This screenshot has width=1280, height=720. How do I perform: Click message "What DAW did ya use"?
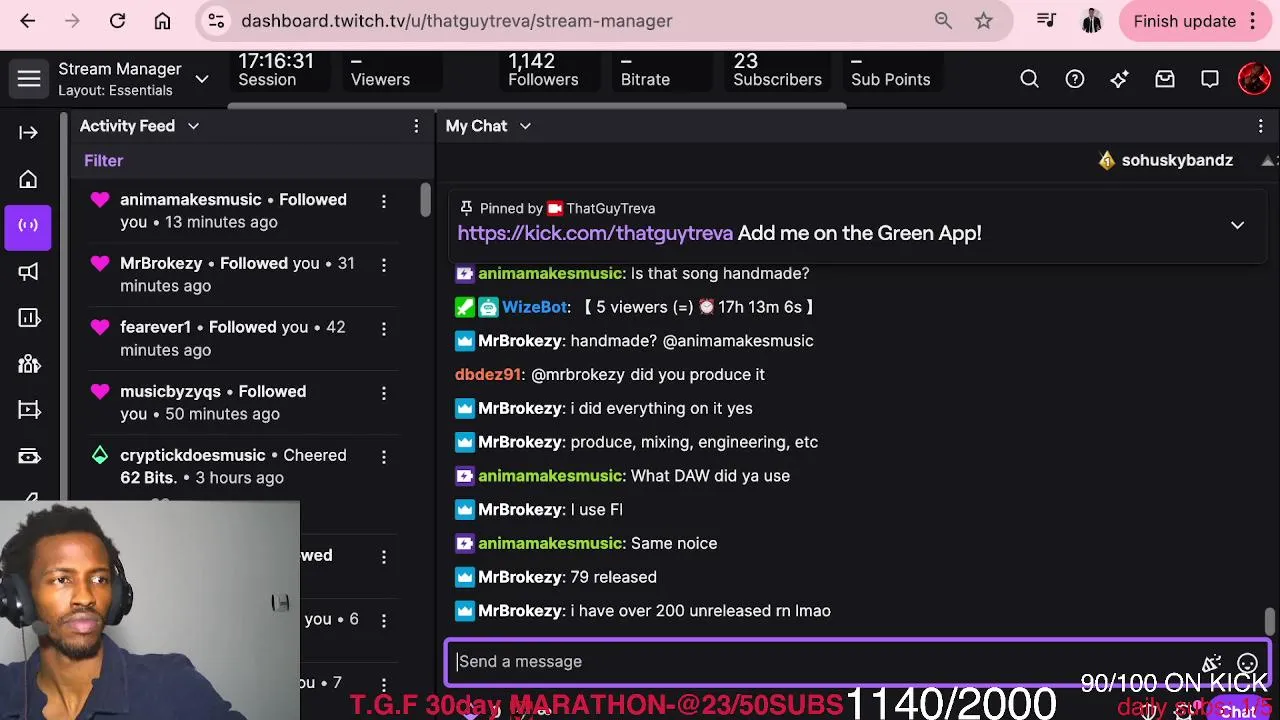[710, 476]
